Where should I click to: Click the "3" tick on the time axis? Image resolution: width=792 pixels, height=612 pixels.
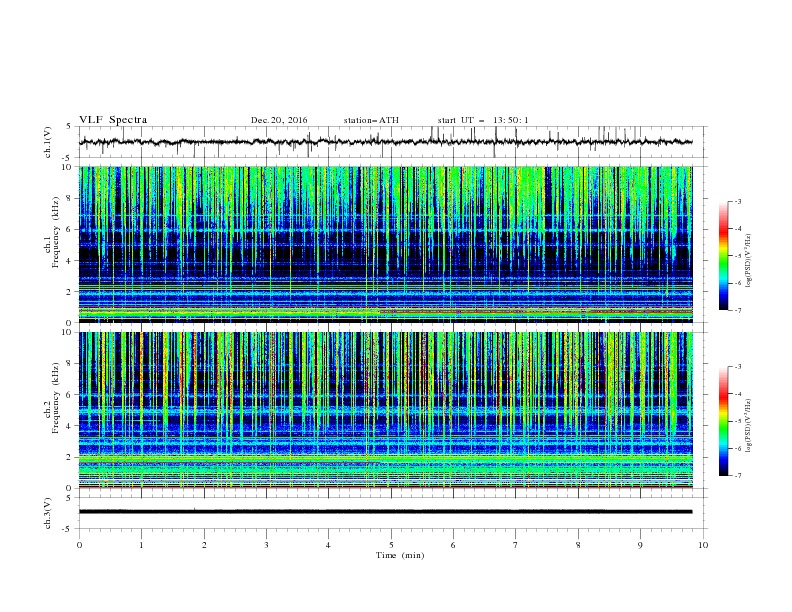(266, 545)
